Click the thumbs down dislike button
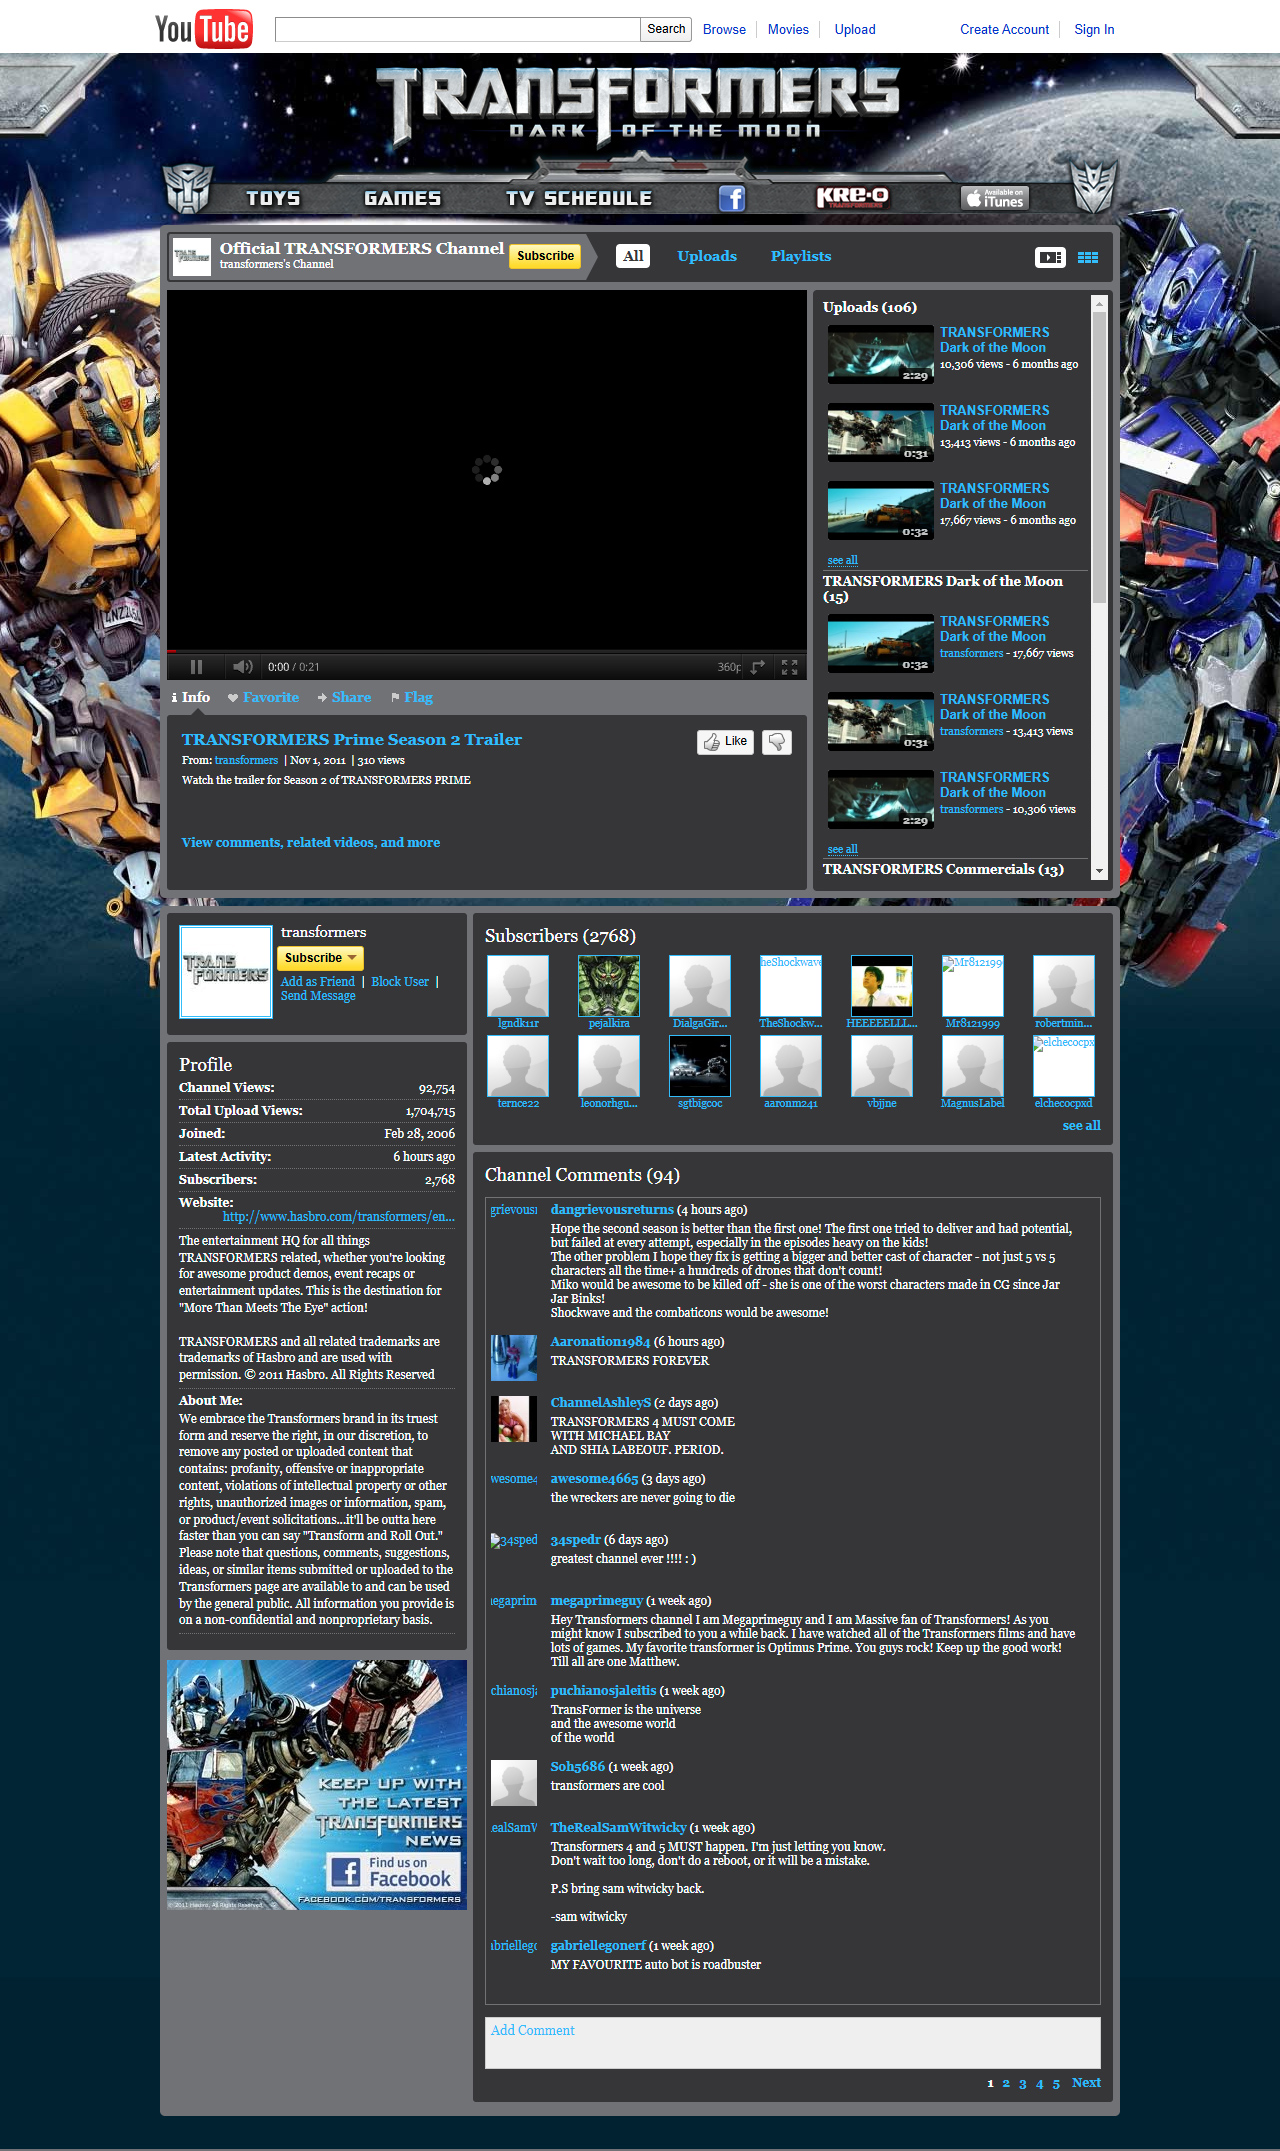The height and width of the screenshot is (2151, 1280). pos(777,742)
